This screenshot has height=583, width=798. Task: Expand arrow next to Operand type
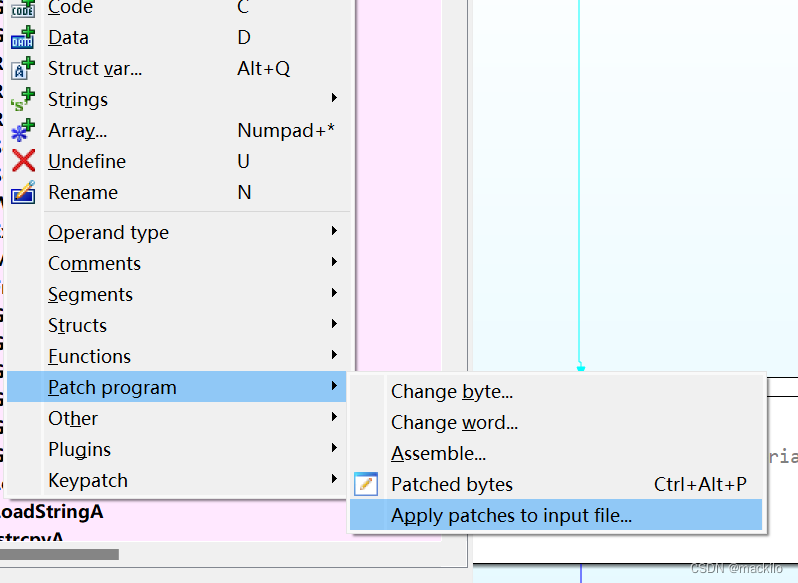[334, 231]
